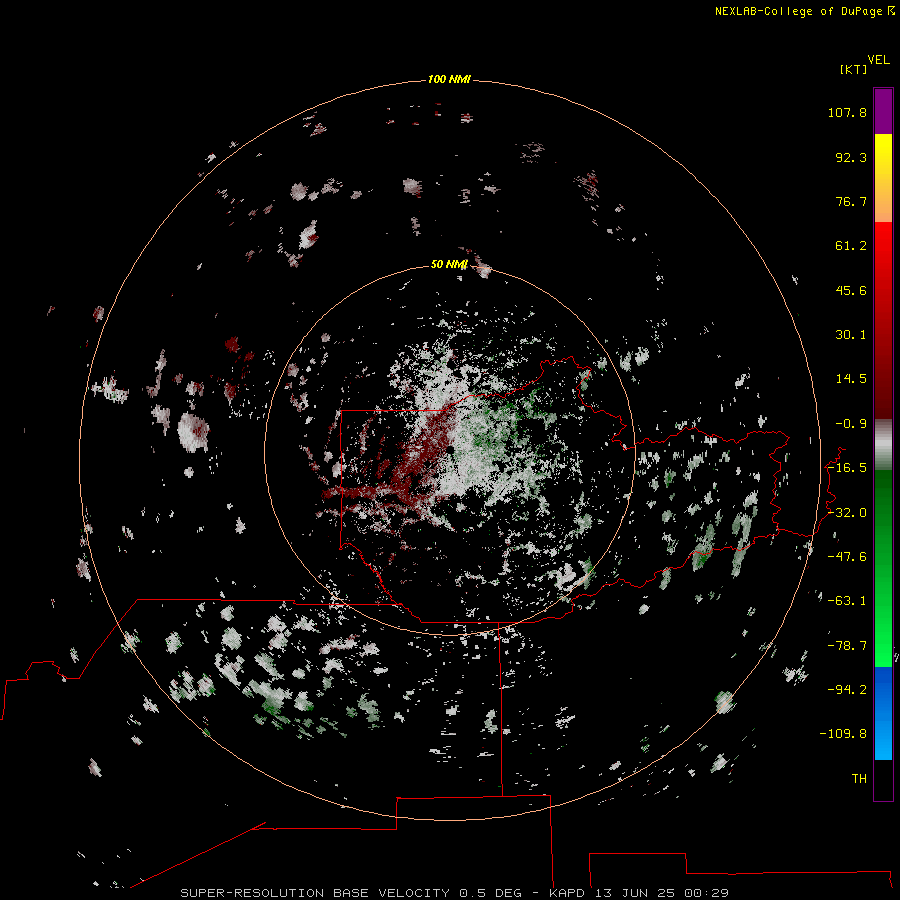
Task: Click the -16.5 legend value
Action: tap(847, 468)
